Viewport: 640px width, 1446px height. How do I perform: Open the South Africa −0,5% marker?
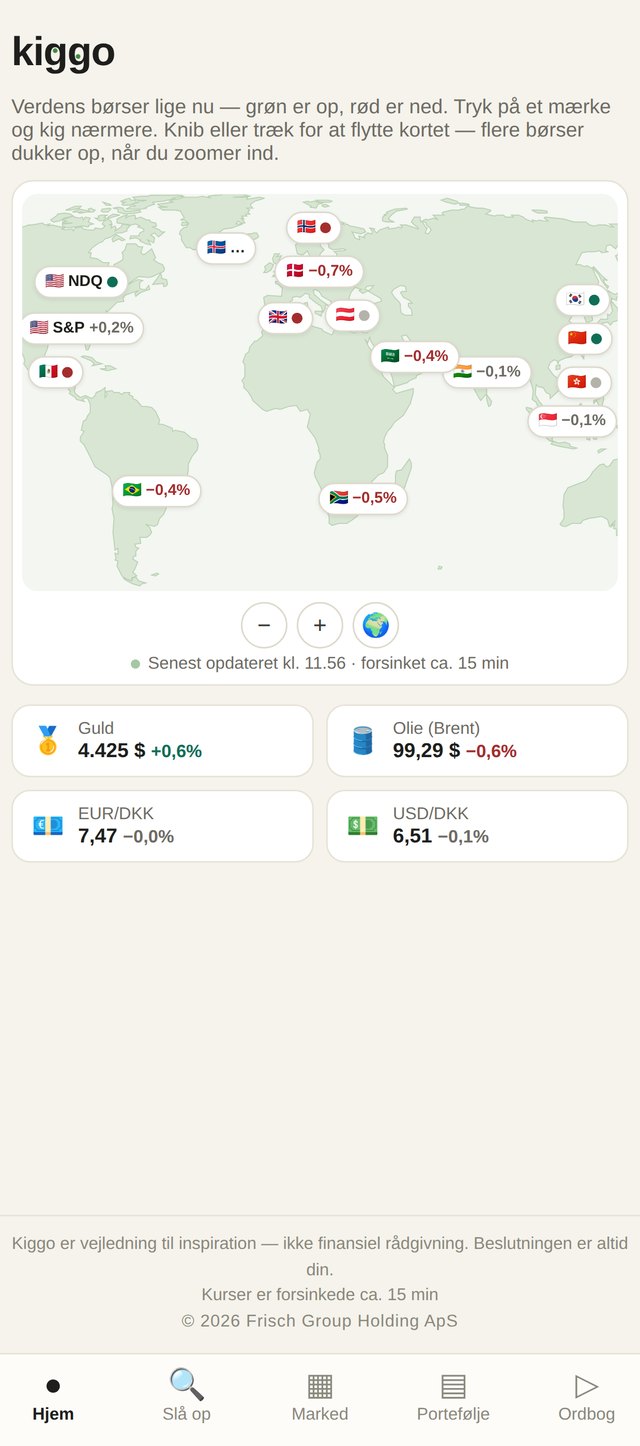(x=363, y=498)
